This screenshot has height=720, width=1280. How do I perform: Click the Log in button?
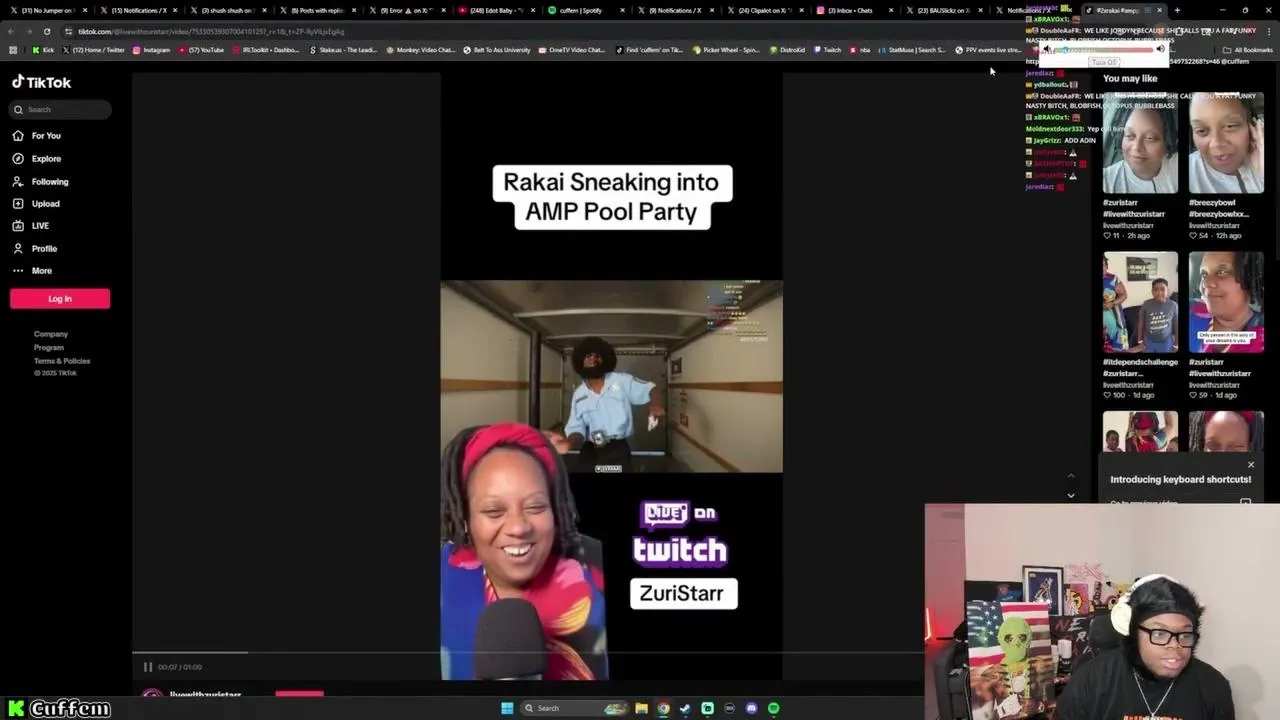(x=60, y=298)
